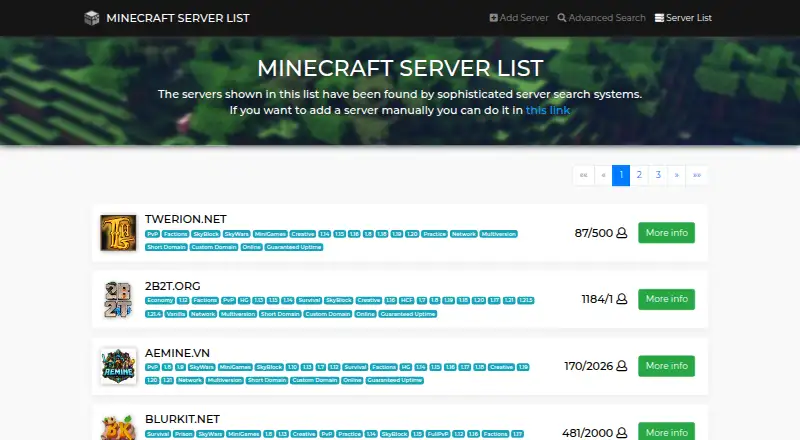Image resolution: width=800 pixels, height=440 pixels.
Task: Select the SkyWars tag on TWERION.NET
Action: (236, 234)
